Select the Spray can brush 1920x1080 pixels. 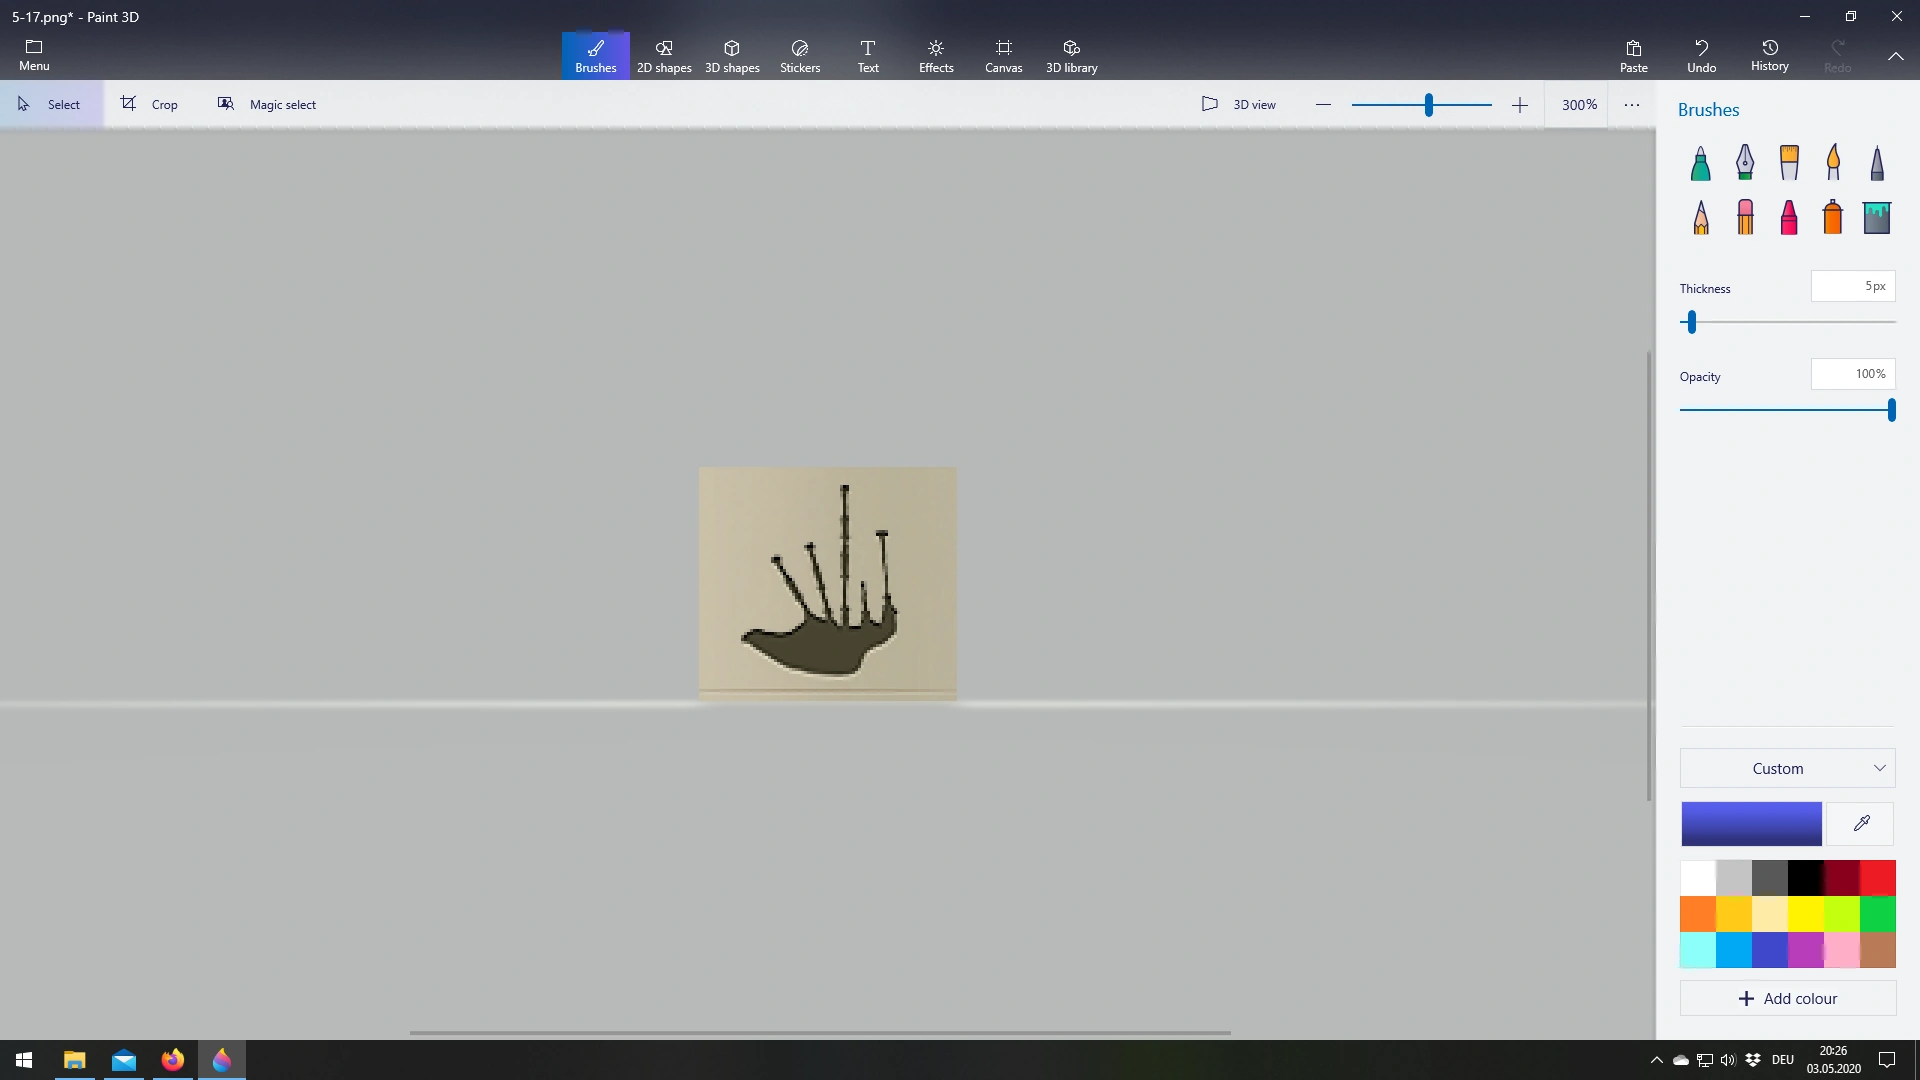[1832, 217]
